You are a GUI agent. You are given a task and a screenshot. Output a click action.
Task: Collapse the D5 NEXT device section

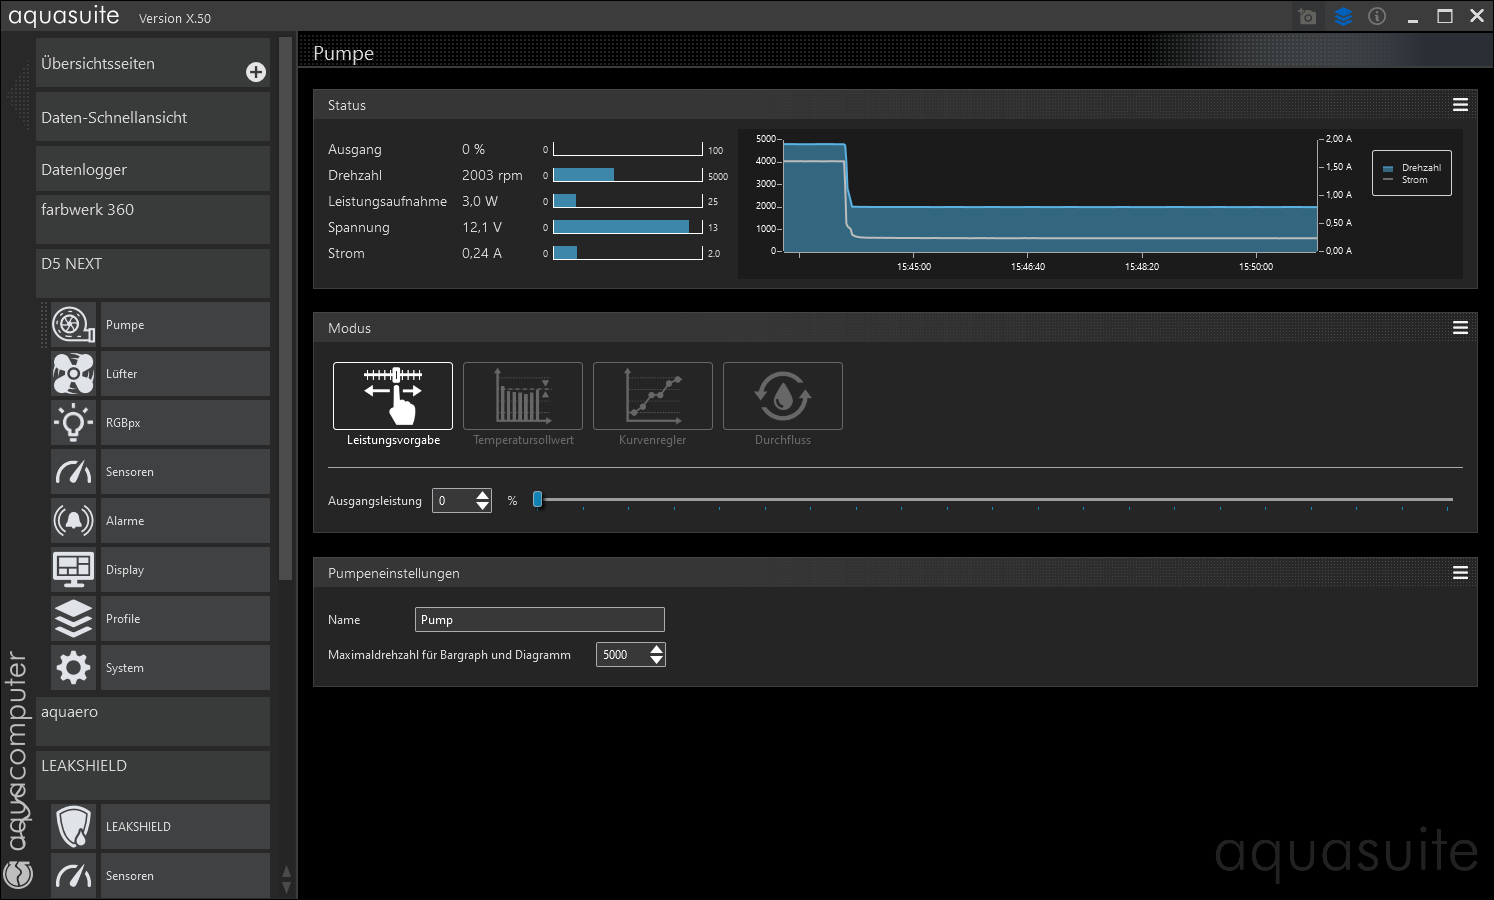point(152,265)
